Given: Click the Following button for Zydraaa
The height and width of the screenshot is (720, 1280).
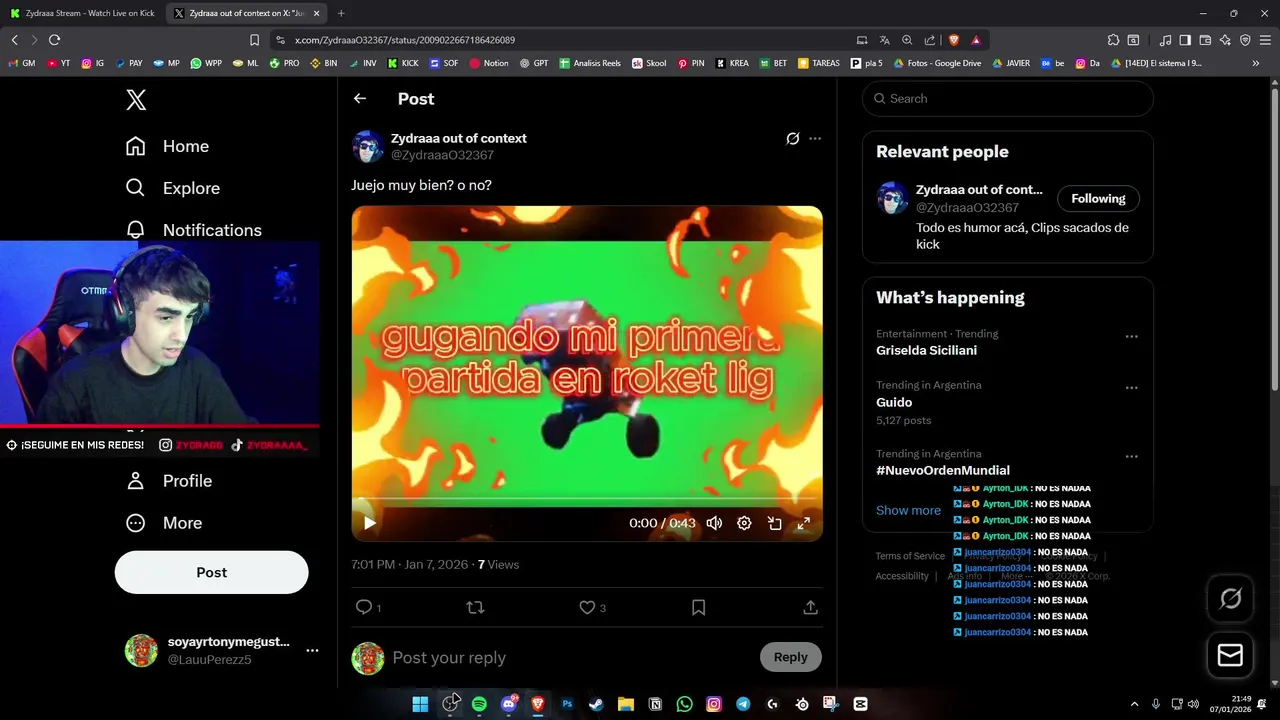Looking at the screenshot, I should [1098, 198].
